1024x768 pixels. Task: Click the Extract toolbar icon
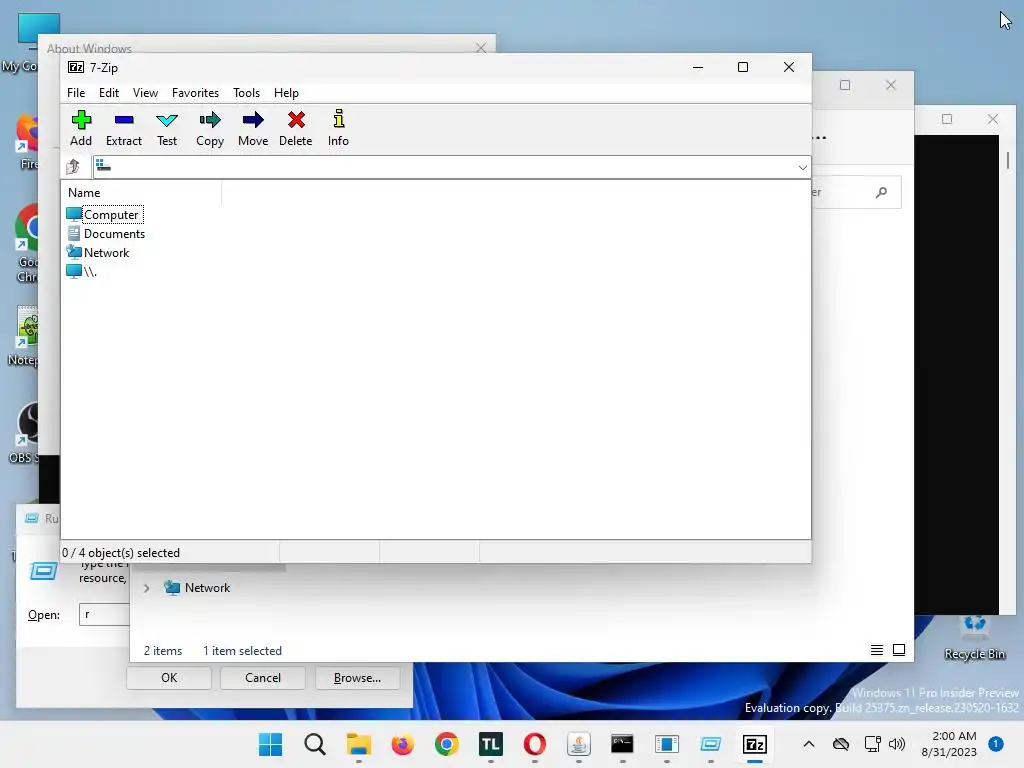coord(123,128)
